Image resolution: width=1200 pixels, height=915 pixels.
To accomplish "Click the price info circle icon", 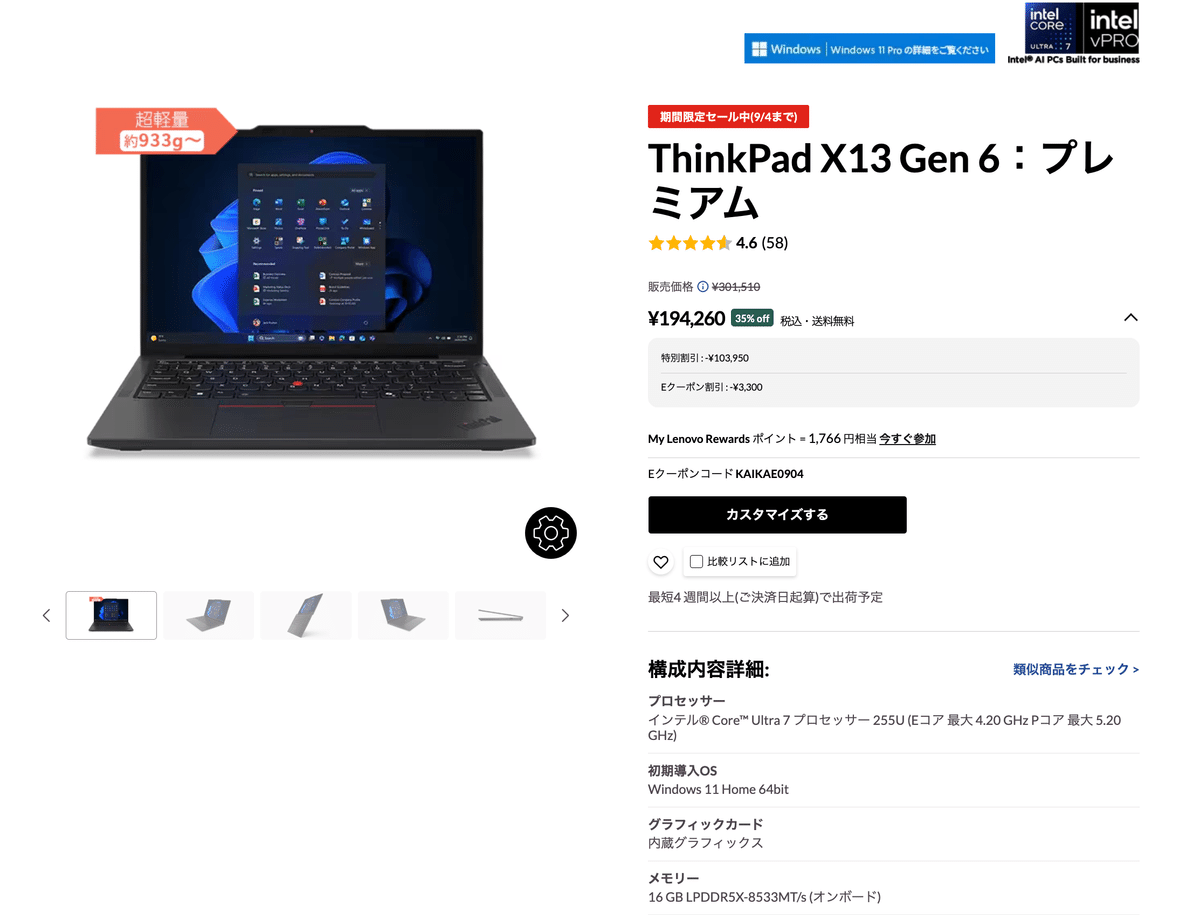I will click(703, 287).
